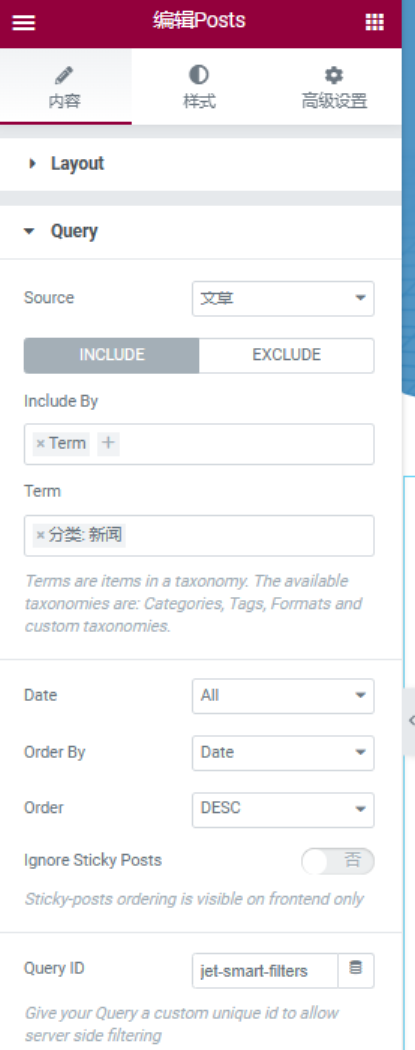This screenshot has height=1050, width=415.
Task: Open the Date dropdown showing All
Action: (283, 696)
